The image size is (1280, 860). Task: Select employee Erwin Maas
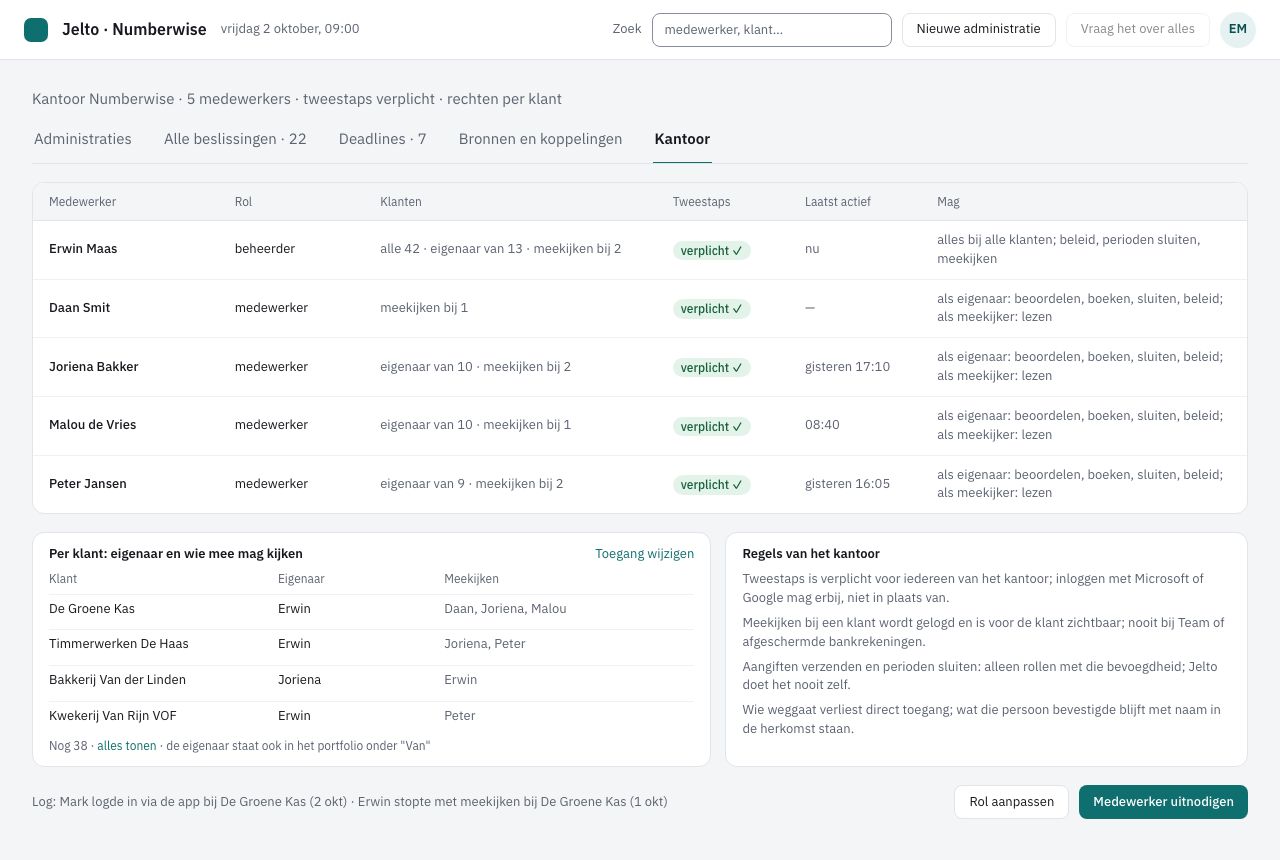83,249
